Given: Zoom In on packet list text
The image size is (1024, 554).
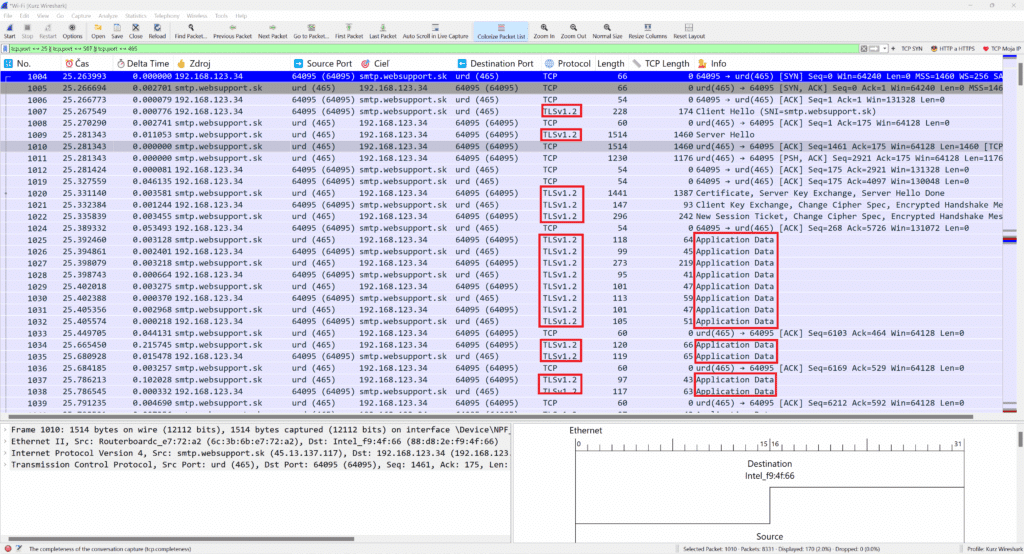Looking at the screenshot, I should point(544,31).
